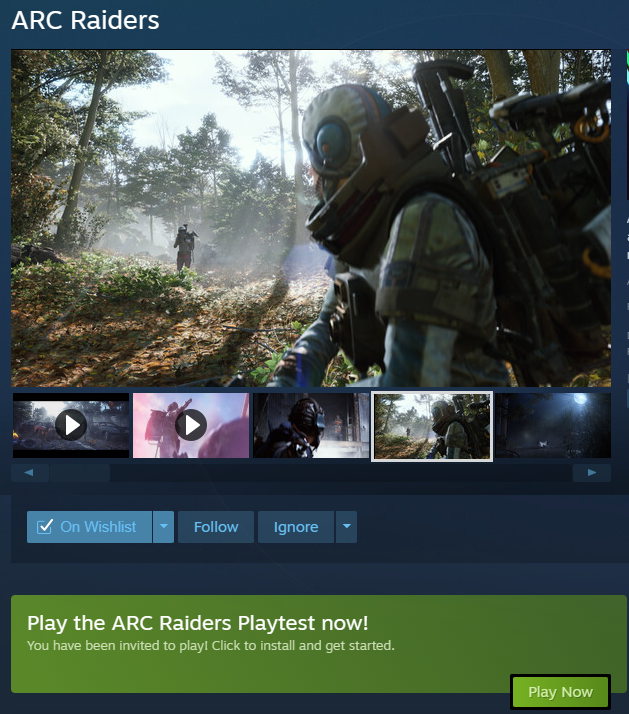The image size is (629, 714).
Task: Click the Play Now button
Action: pyautogui.click(x=560, y=692)
